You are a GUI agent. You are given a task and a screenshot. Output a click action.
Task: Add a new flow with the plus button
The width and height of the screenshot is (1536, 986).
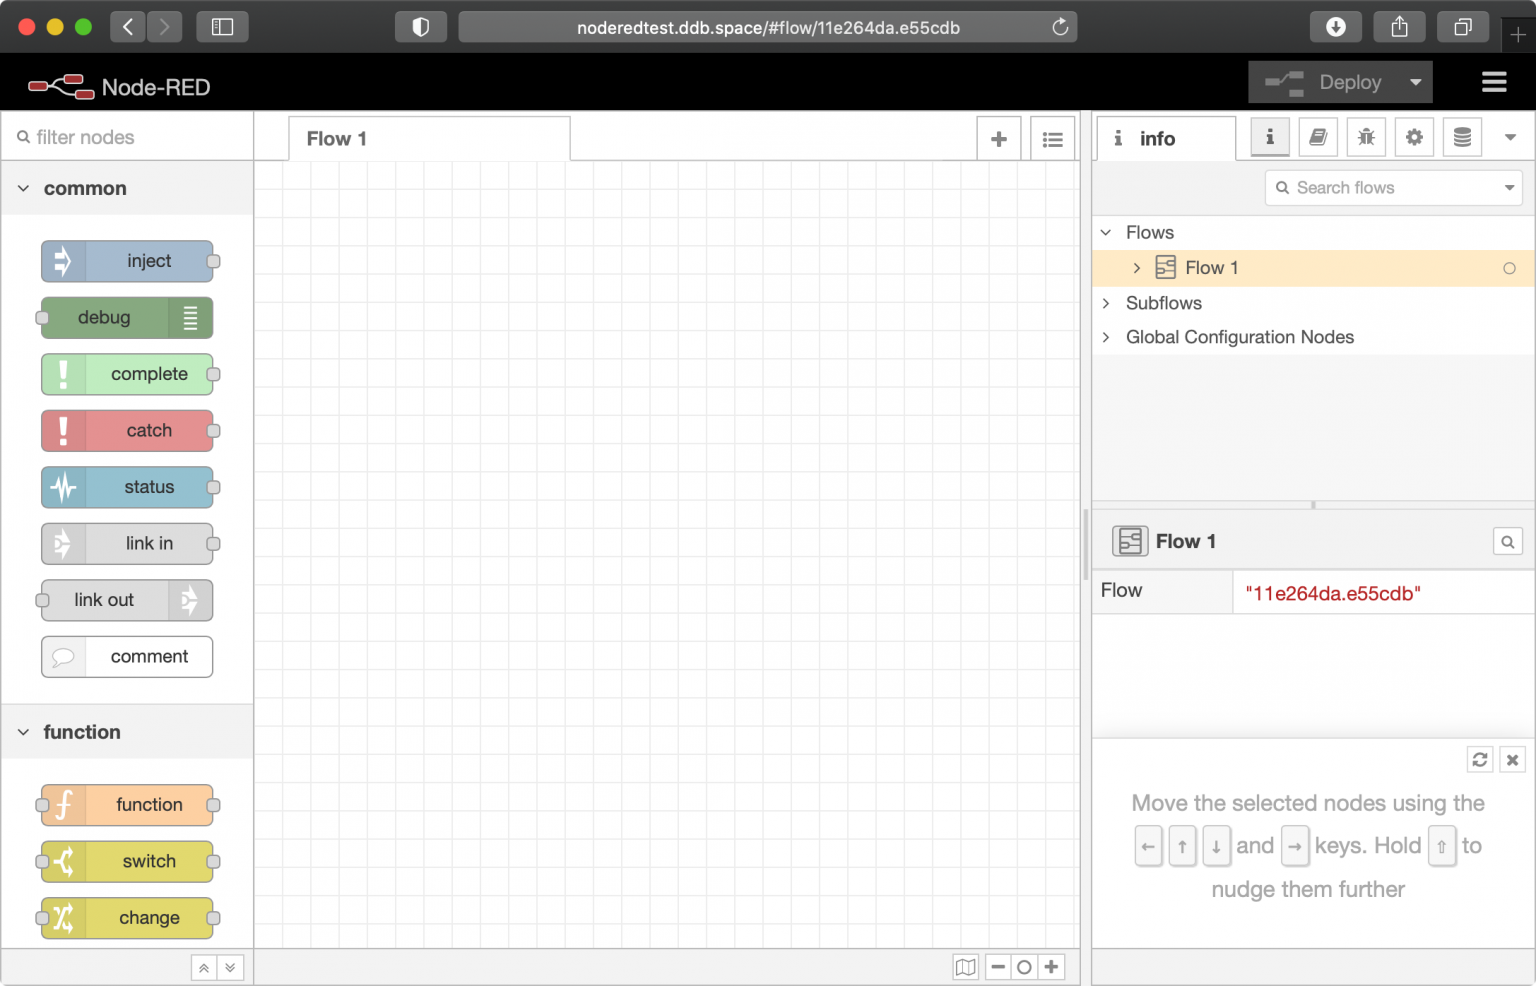pyautogui.click(x=999, y=138)
